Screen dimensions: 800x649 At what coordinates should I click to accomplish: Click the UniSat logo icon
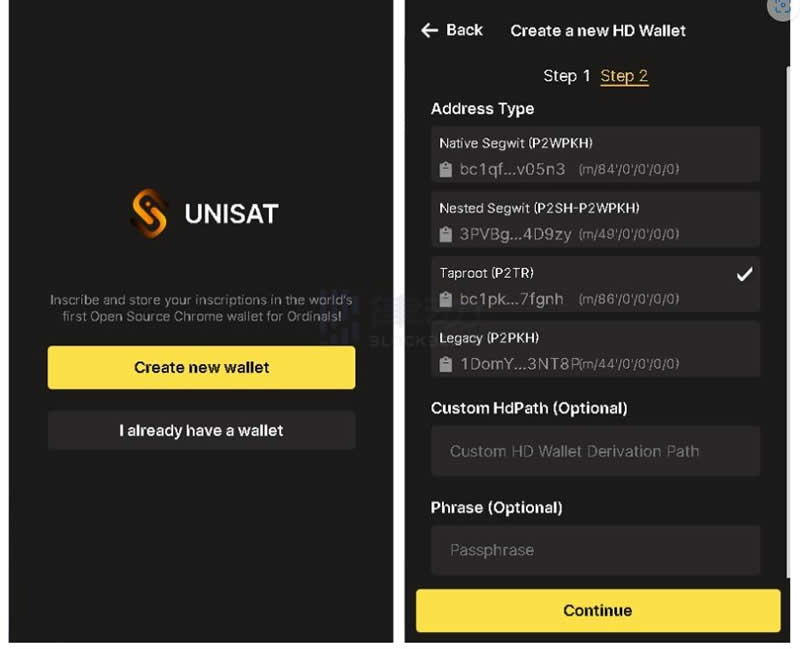(x=150, y=213)
